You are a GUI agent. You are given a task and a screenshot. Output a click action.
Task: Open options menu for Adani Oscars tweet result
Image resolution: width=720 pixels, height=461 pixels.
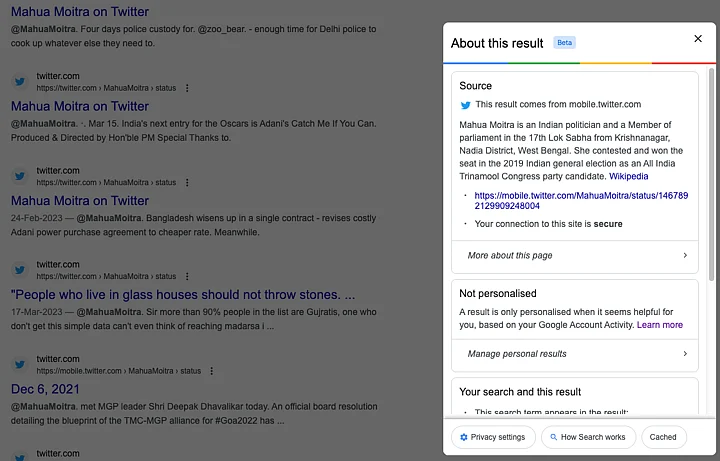(x=187, y=88)
